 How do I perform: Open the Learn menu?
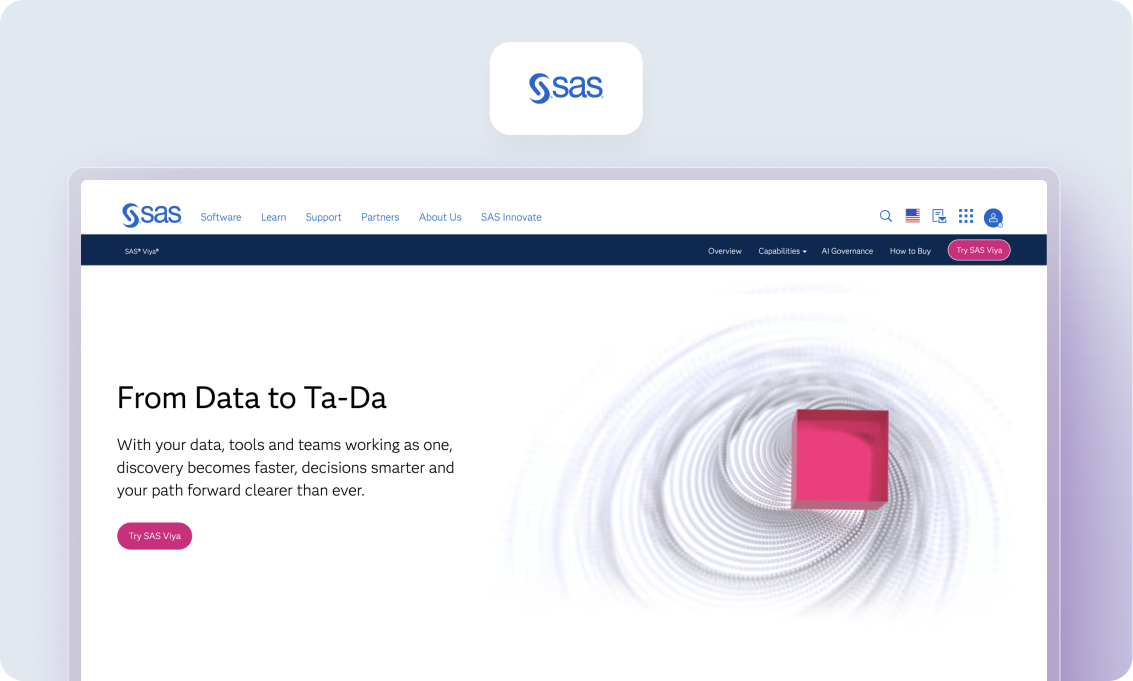coord(273,217)
